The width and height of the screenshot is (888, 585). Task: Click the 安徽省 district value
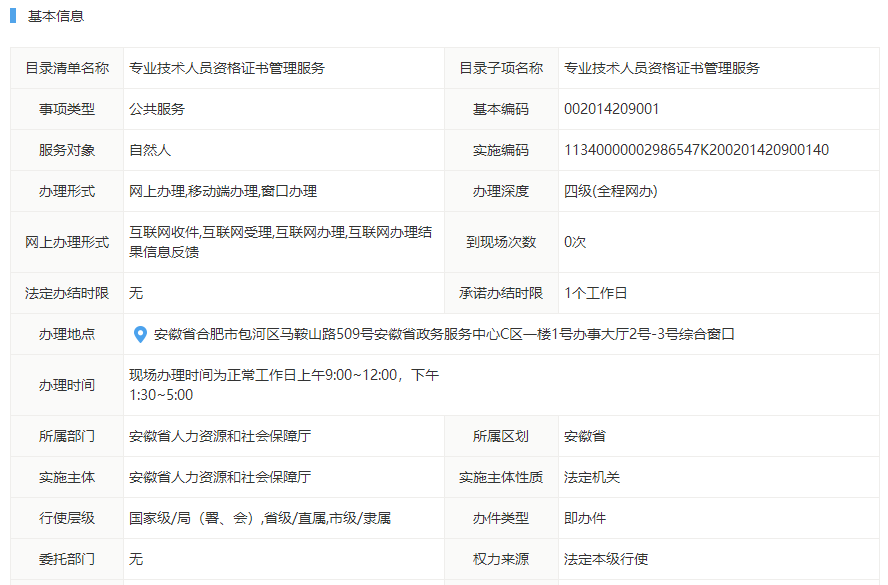coord(585,436)
